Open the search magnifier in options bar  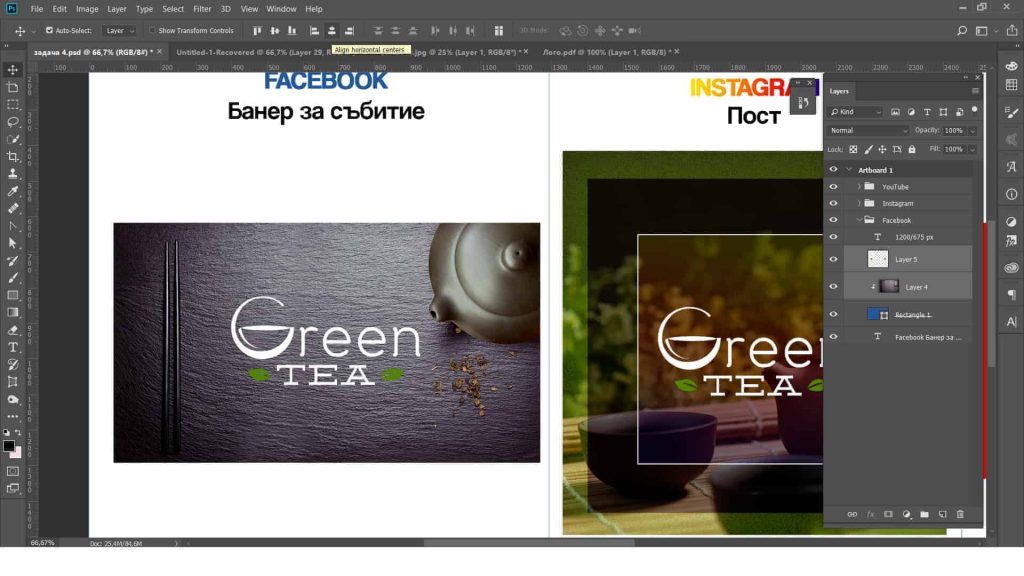(x=961, y=31)
